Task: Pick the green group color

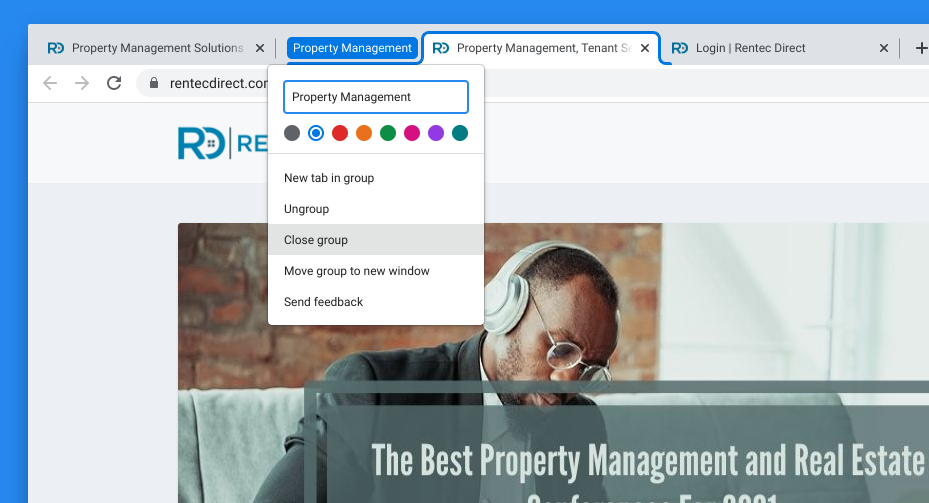Action: pos(388,133)
